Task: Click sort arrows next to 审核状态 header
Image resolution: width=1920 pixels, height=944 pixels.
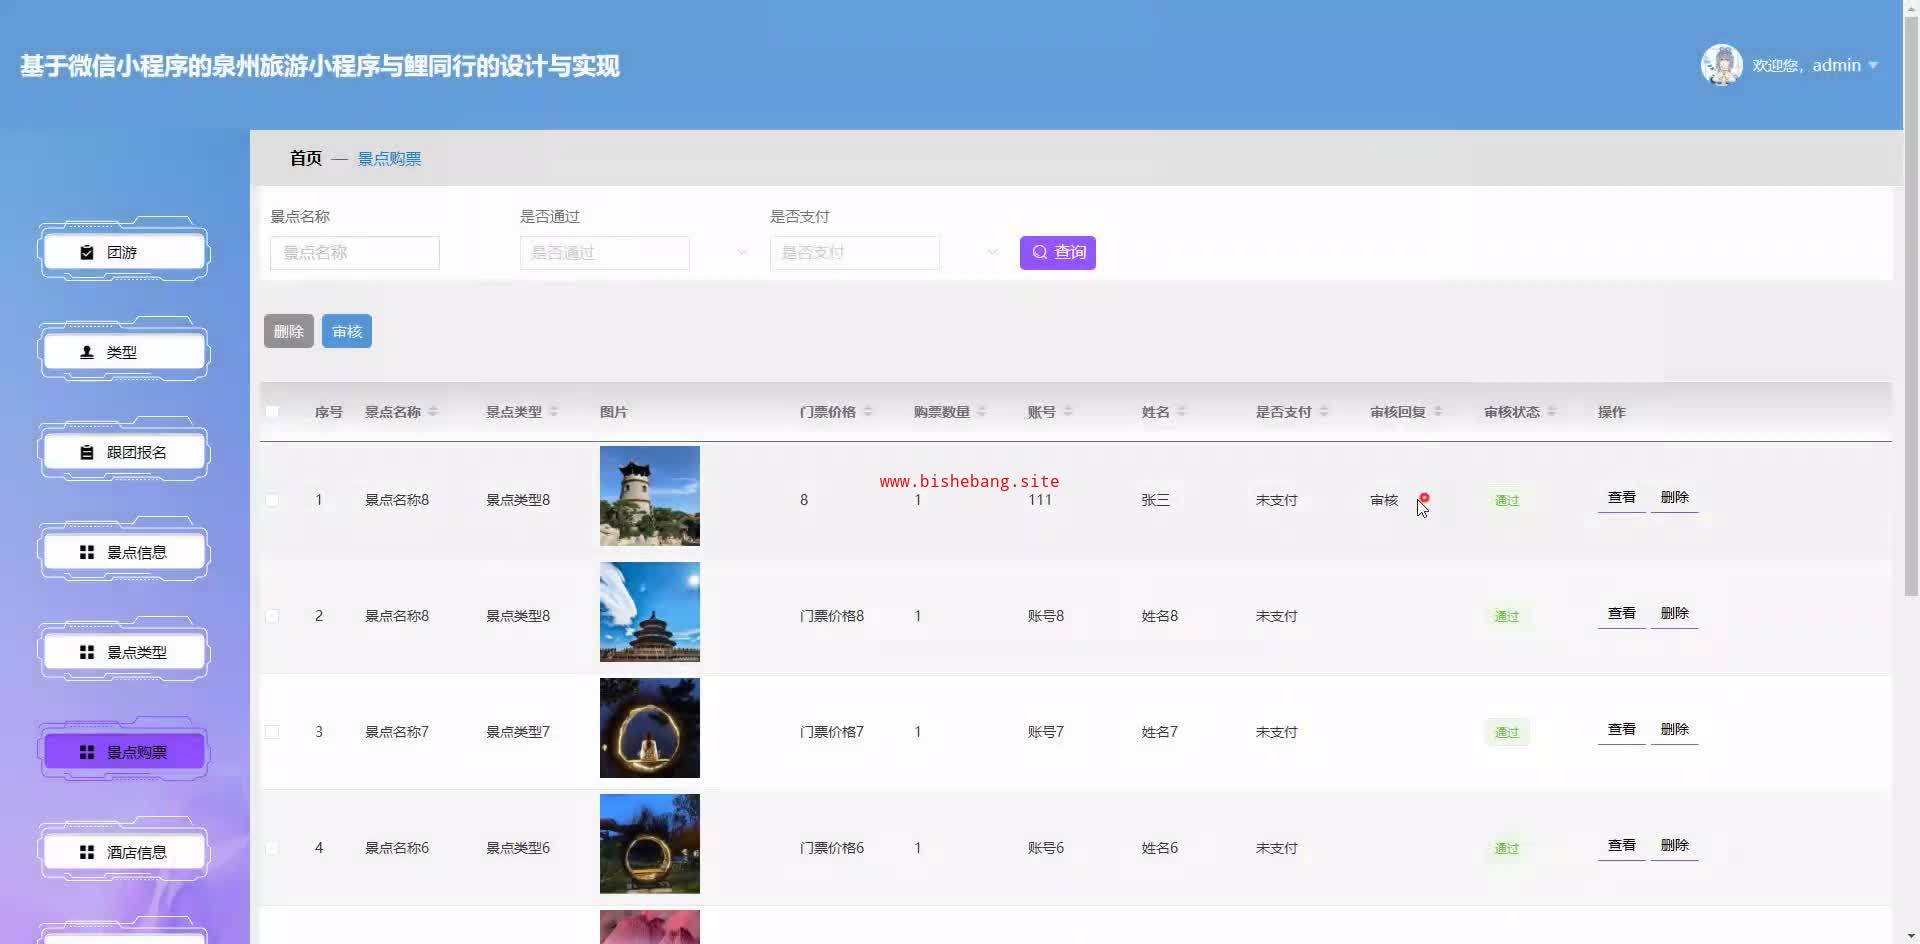Action: point(1551,412)
